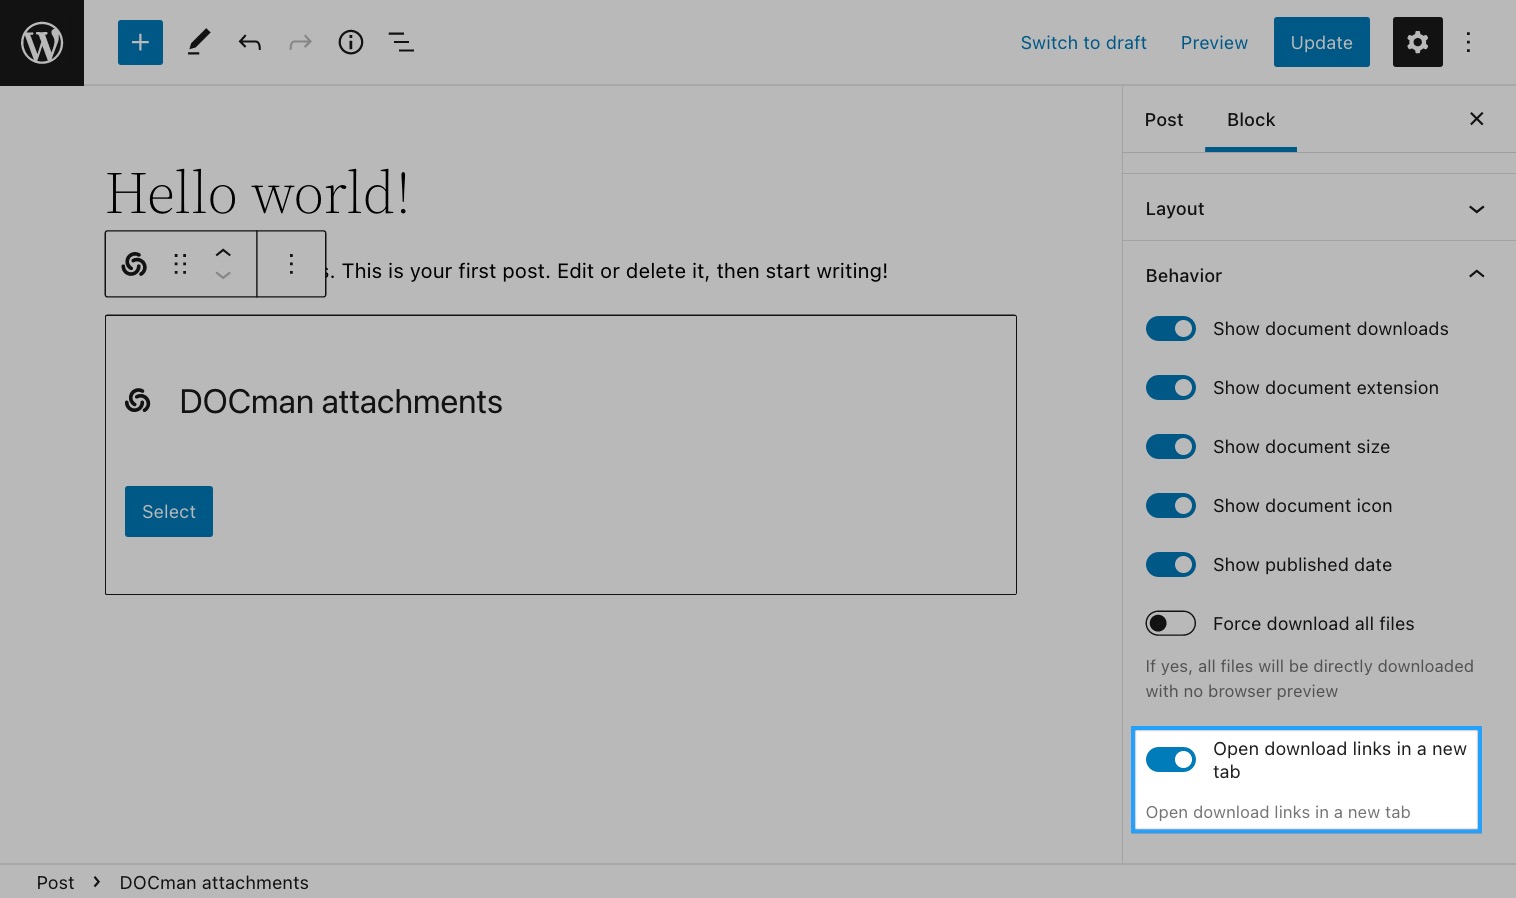Open the document Details info icon
This screenshot has width=1516, height=898.
pos(351,42)
